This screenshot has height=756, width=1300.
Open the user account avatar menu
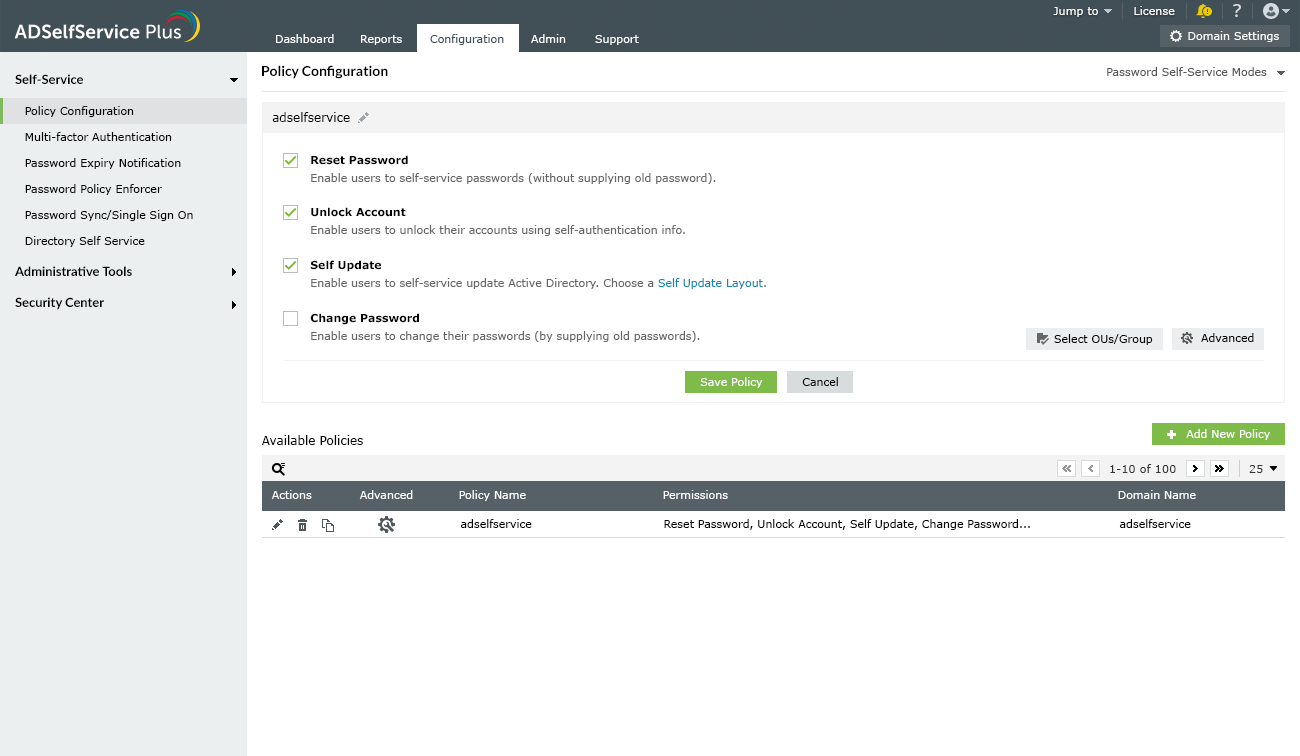pyautogui.click(x=1276, y=11)
